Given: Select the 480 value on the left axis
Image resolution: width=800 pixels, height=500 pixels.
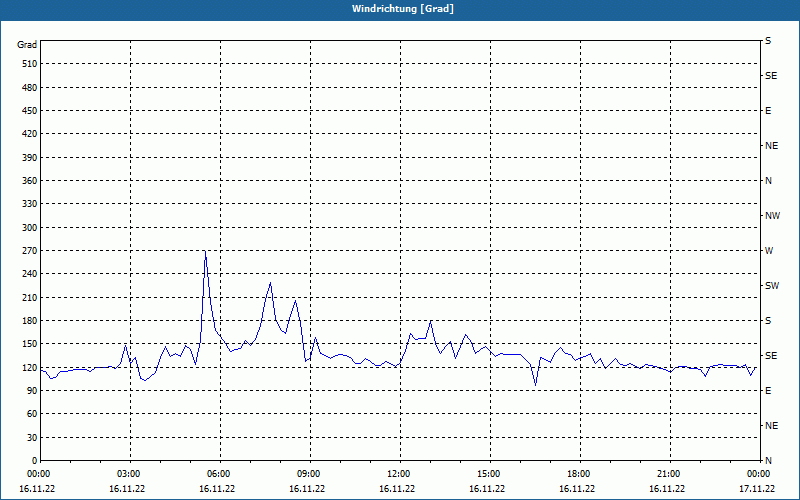Looking at the screenshot, I should coord(30,87).
